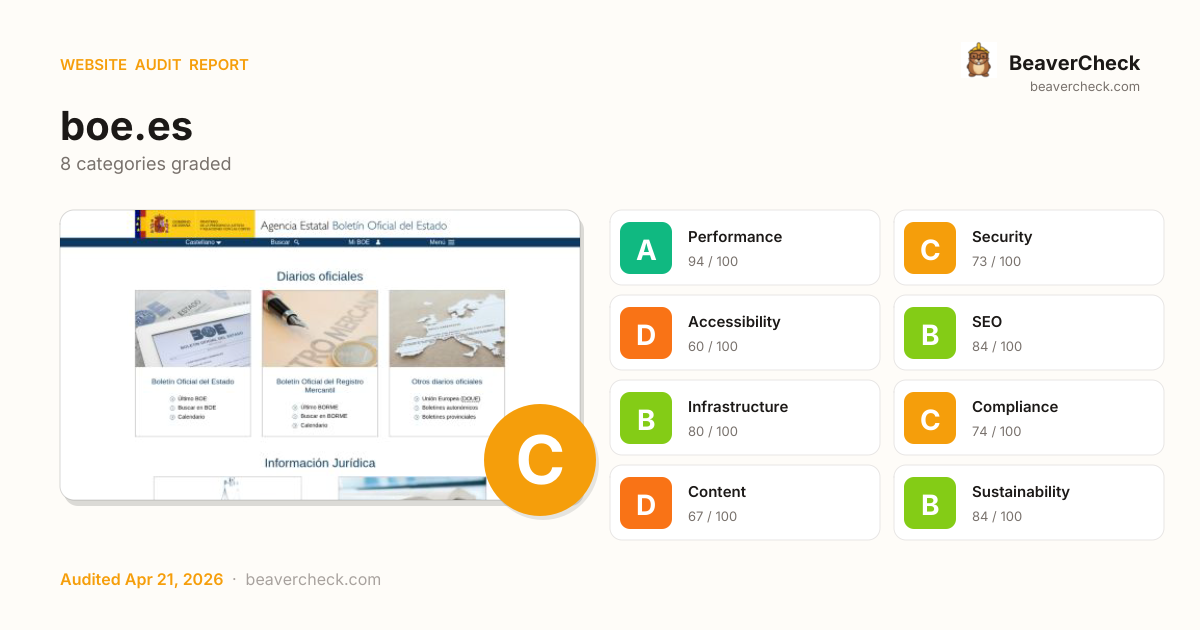Click the Boletín Oficial del Estado thumbnail image
Viewport: 1200px width, 630px height.
tap(193, 329)
